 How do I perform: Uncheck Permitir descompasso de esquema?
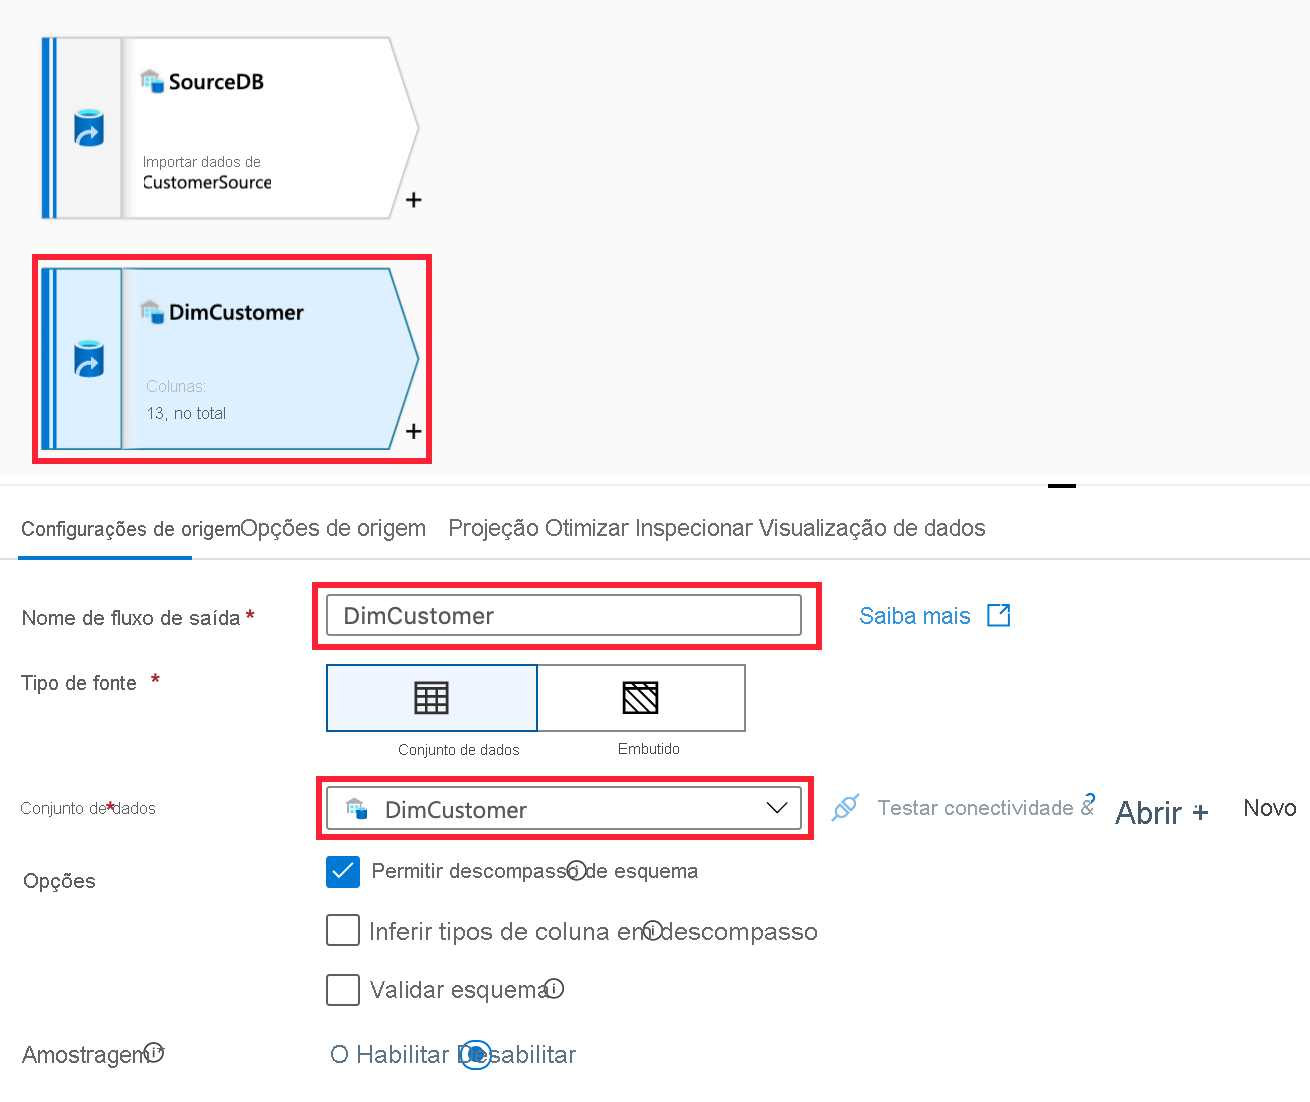[342, 871]
